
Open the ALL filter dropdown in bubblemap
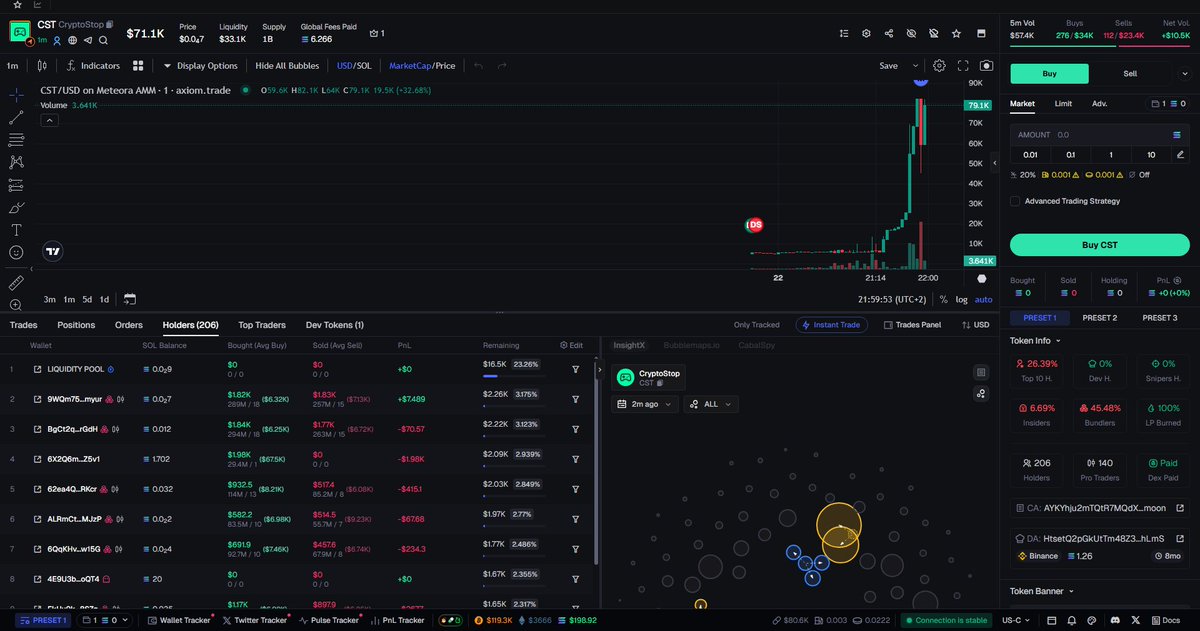click(x=710, y=404)
